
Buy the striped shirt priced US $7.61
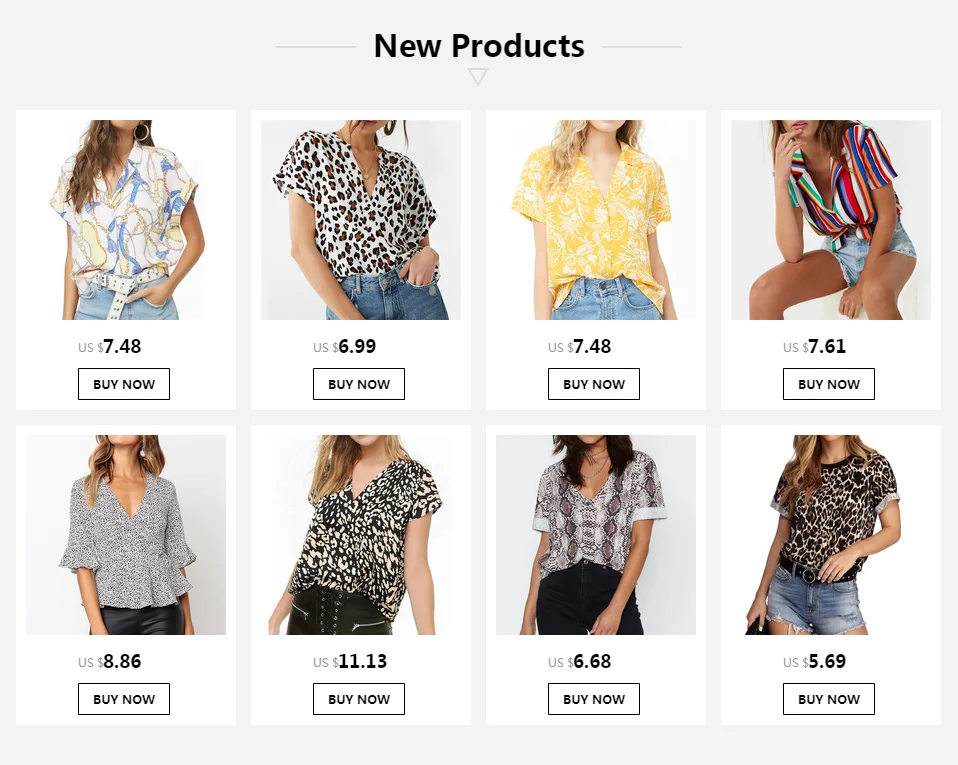tap(828, 384)
